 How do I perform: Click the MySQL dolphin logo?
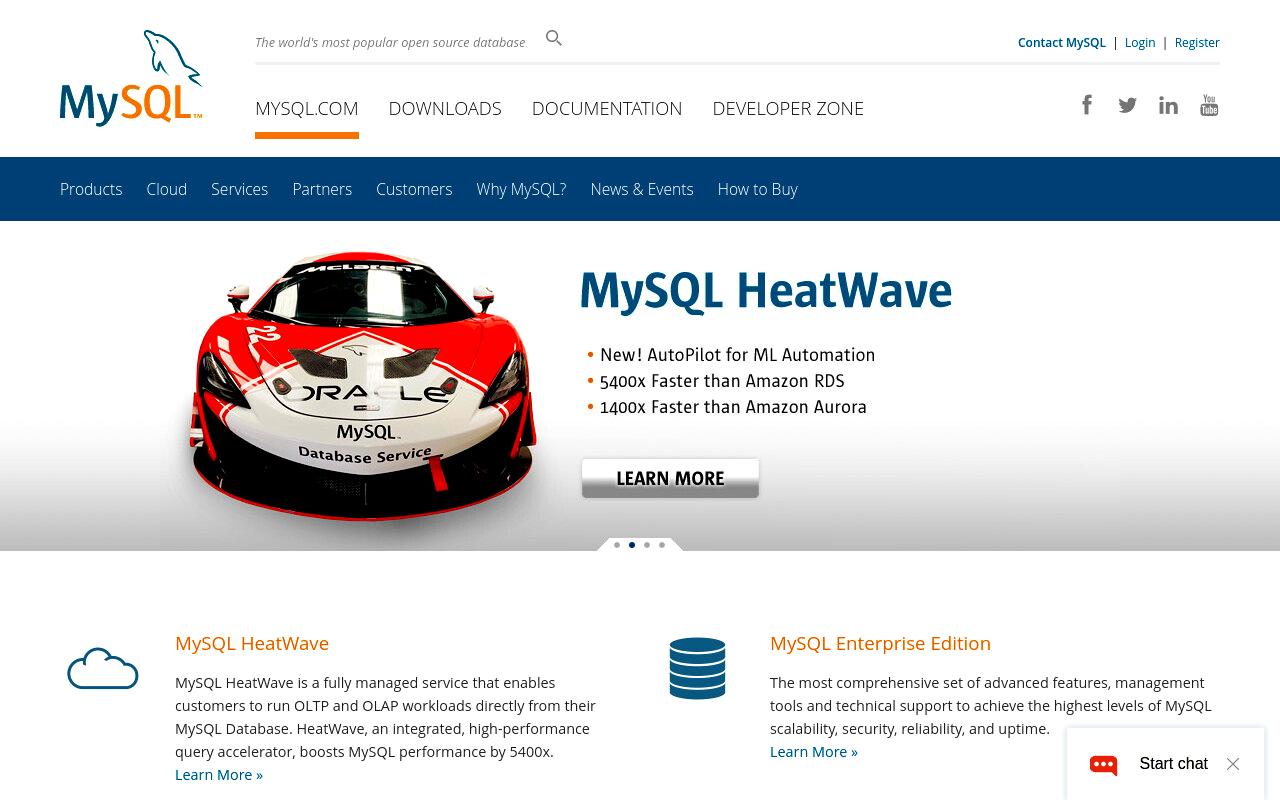pyautogui.click(x=131, y=78)
